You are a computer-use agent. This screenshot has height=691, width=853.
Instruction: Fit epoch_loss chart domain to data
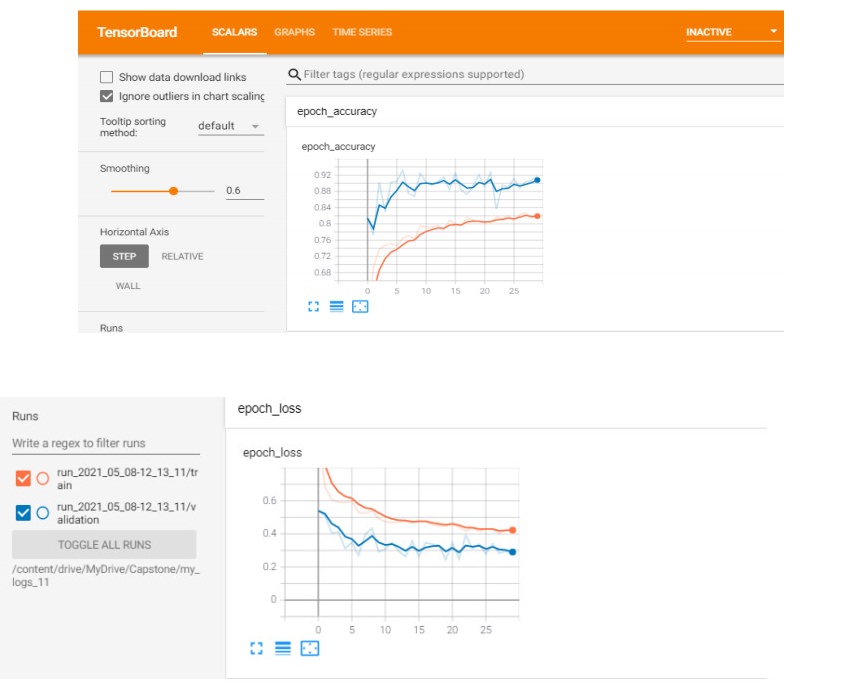(x=310, y=649)
